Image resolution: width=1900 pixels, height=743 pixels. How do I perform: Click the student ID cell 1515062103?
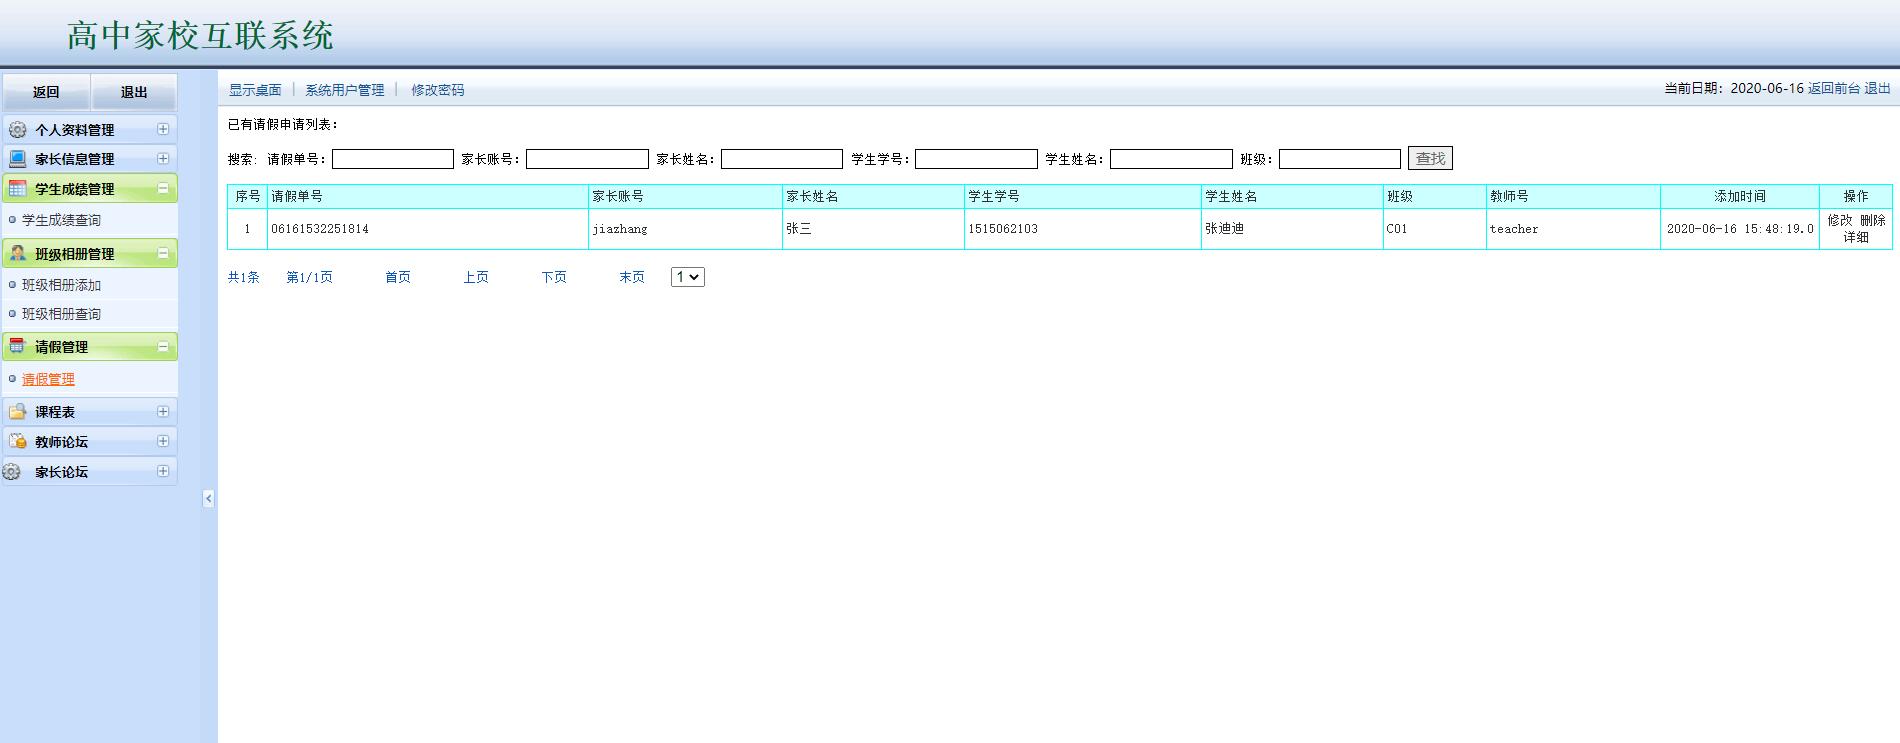click(x=1083, y=229)
